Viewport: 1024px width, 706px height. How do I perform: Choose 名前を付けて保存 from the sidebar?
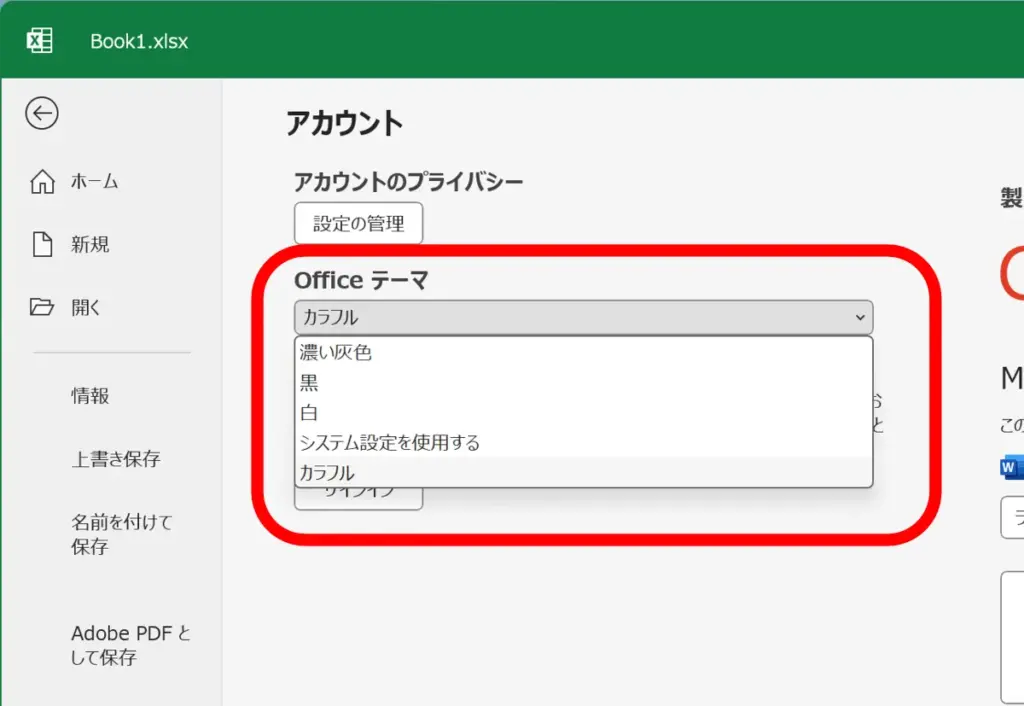(108, 534)
